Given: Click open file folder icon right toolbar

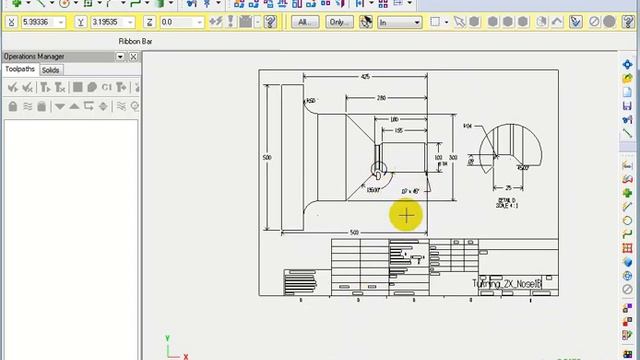Looking at the screenshot, I should (x=627, y=78).
